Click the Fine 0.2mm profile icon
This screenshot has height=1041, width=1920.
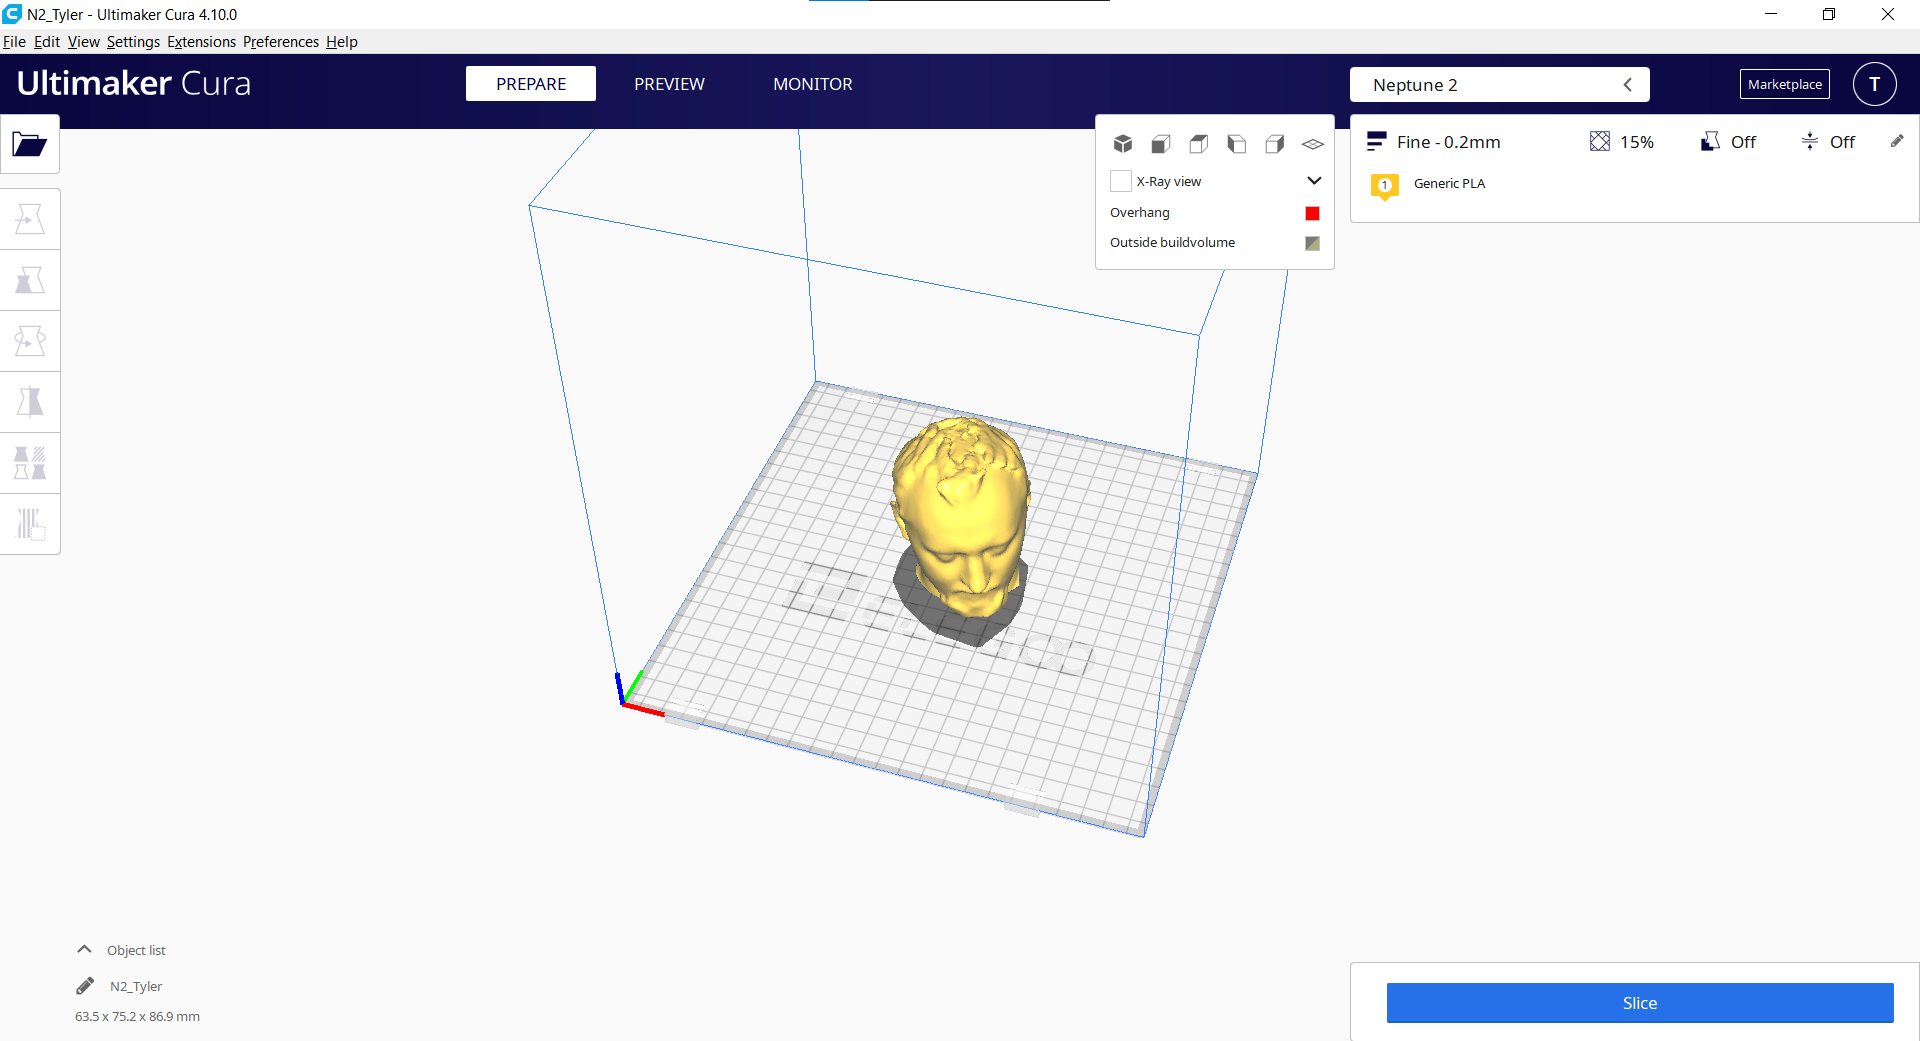pyautogui.click(x=1377, y=142)
